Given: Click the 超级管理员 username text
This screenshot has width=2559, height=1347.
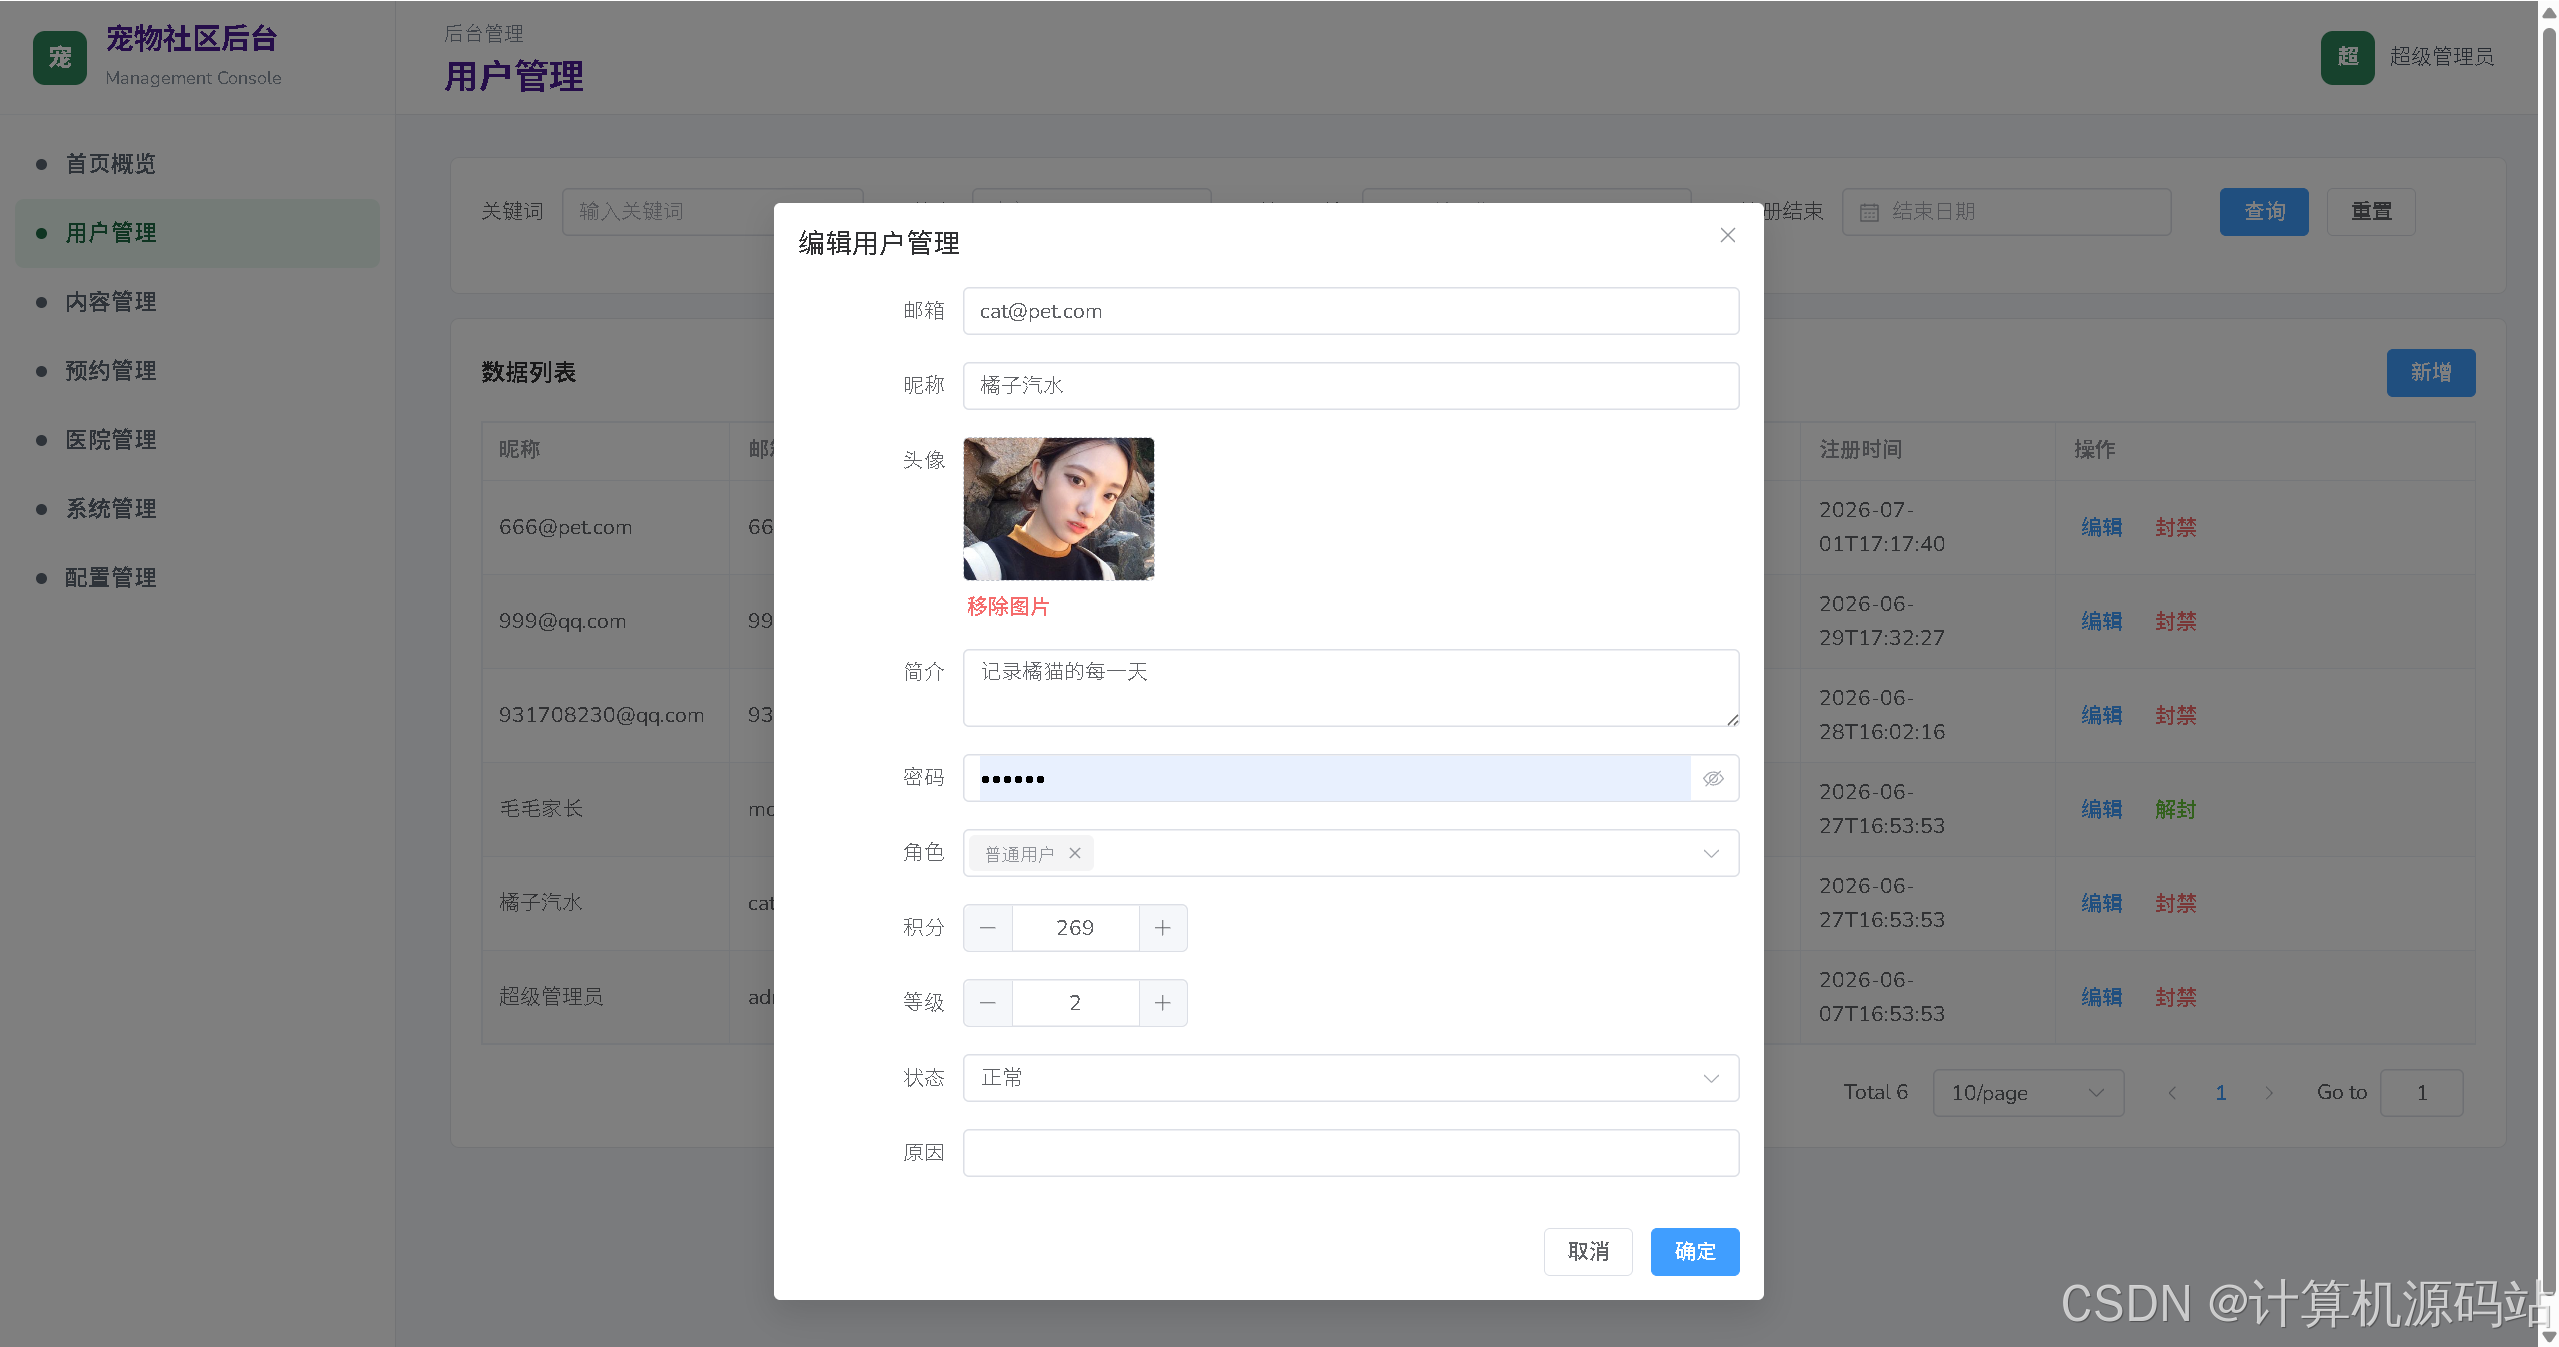Looking at the screenshot, I should (x=2441, y=57).
